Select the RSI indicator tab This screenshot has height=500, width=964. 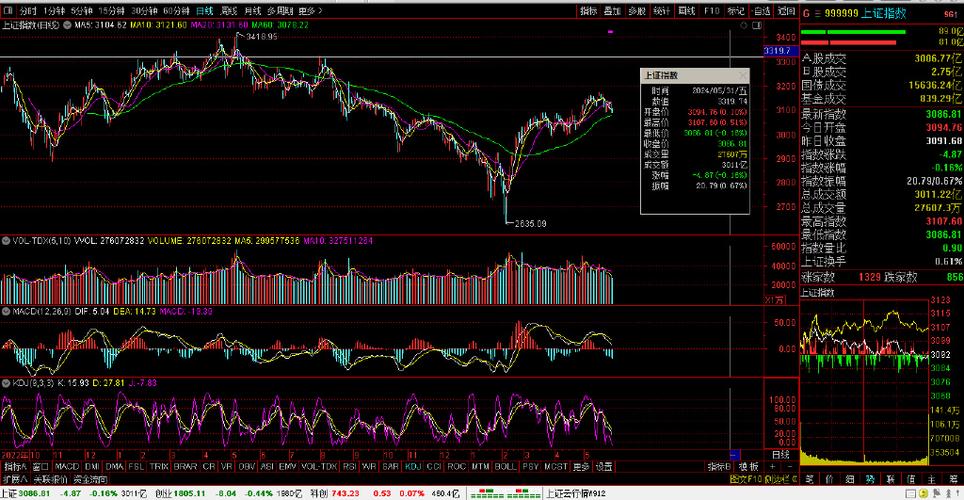[350, 466]
